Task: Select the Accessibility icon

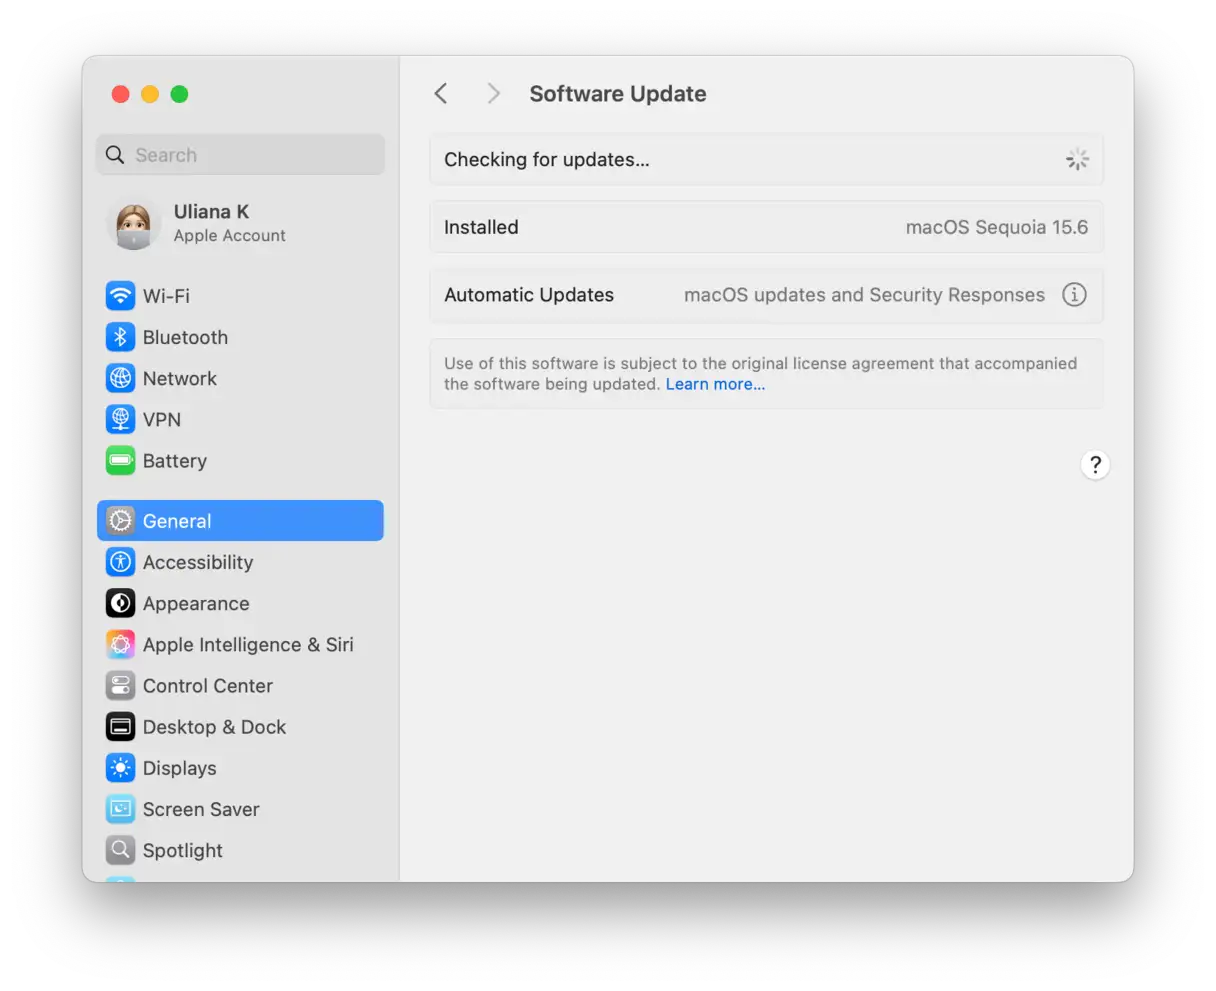Action: pos(120,562)
